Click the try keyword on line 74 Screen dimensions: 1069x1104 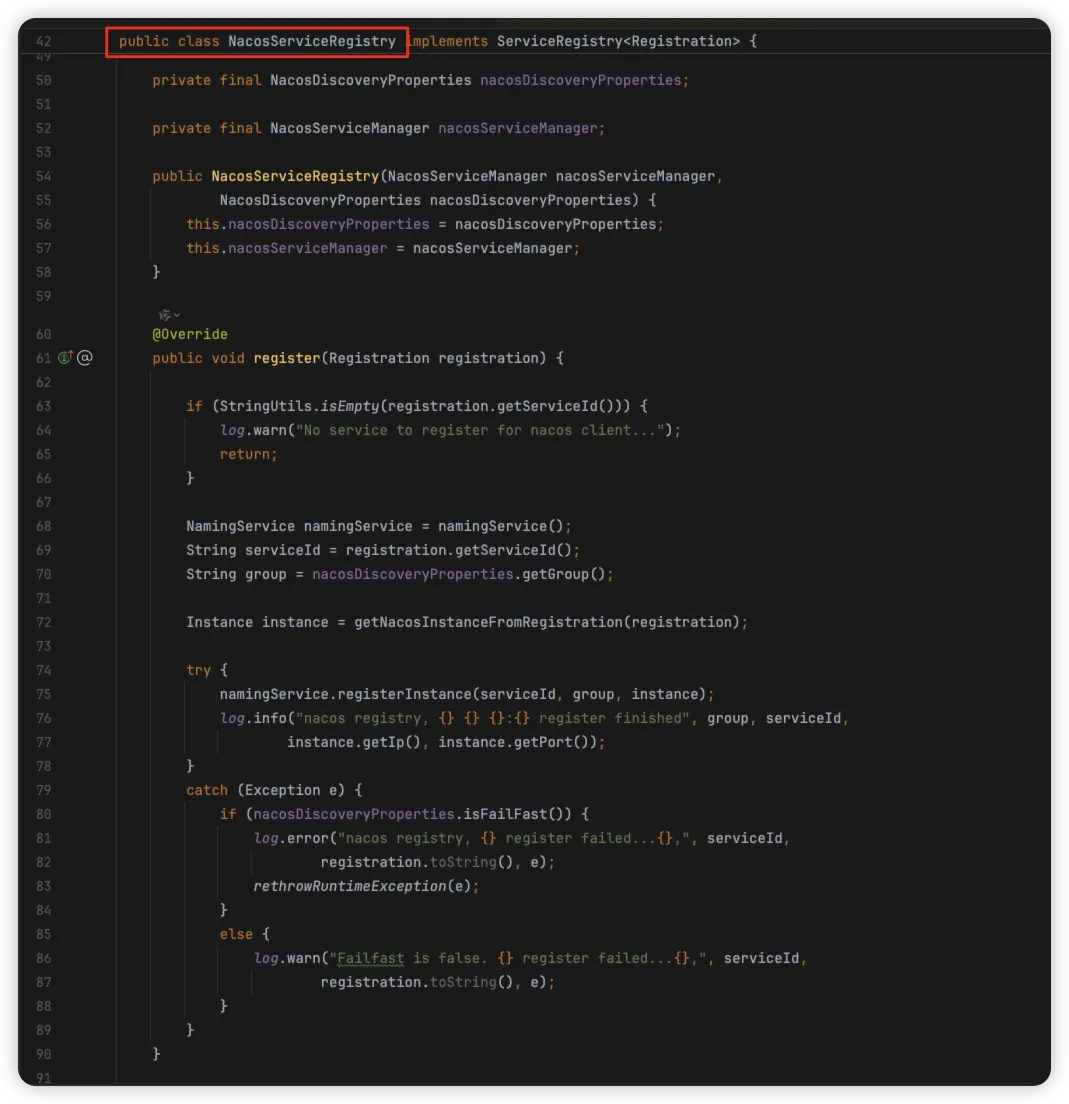[x=198, y=670]
